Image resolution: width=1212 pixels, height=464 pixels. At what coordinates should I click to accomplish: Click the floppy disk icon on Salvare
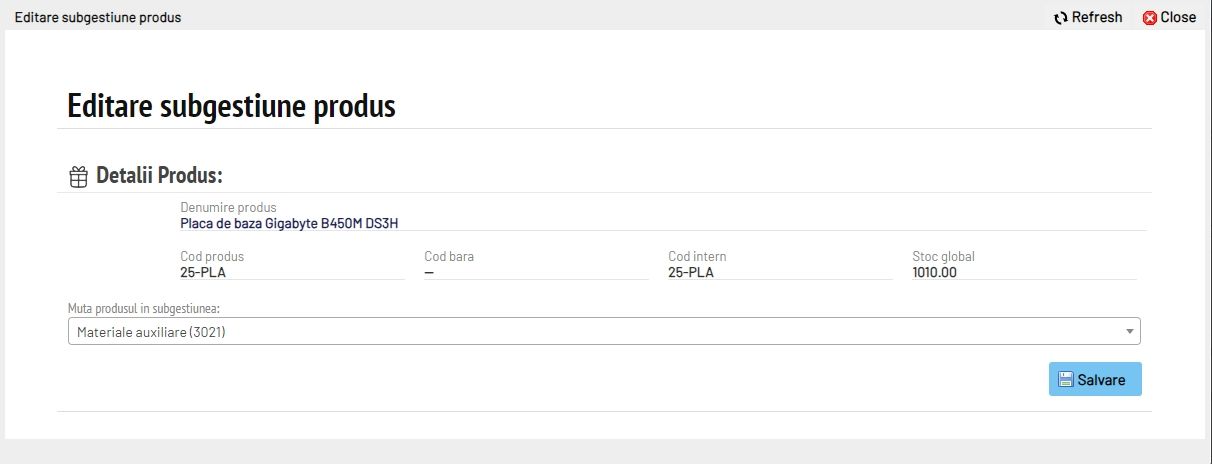coord(1066,380)
